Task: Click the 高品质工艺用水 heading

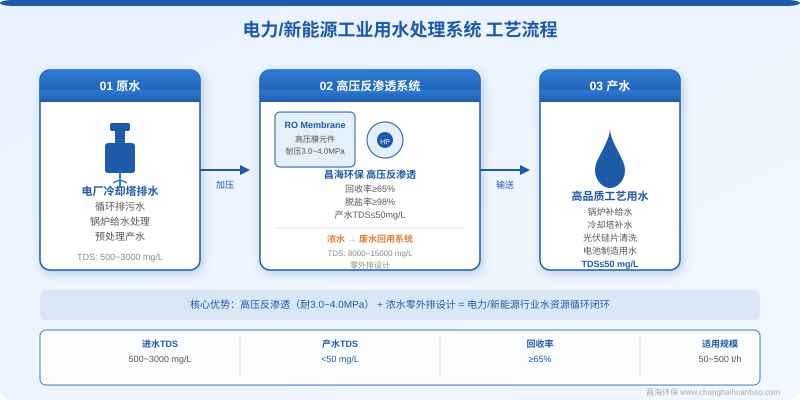Action: click(610, 196)
